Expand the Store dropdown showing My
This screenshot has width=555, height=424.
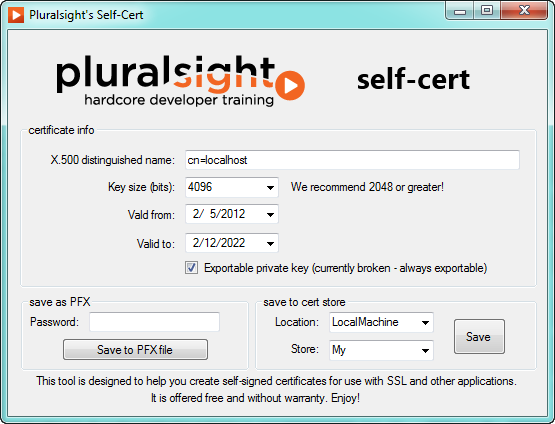click(381, 350)
